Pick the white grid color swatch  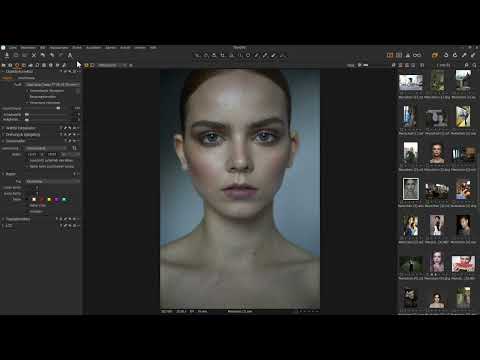(x=34, y=199)
